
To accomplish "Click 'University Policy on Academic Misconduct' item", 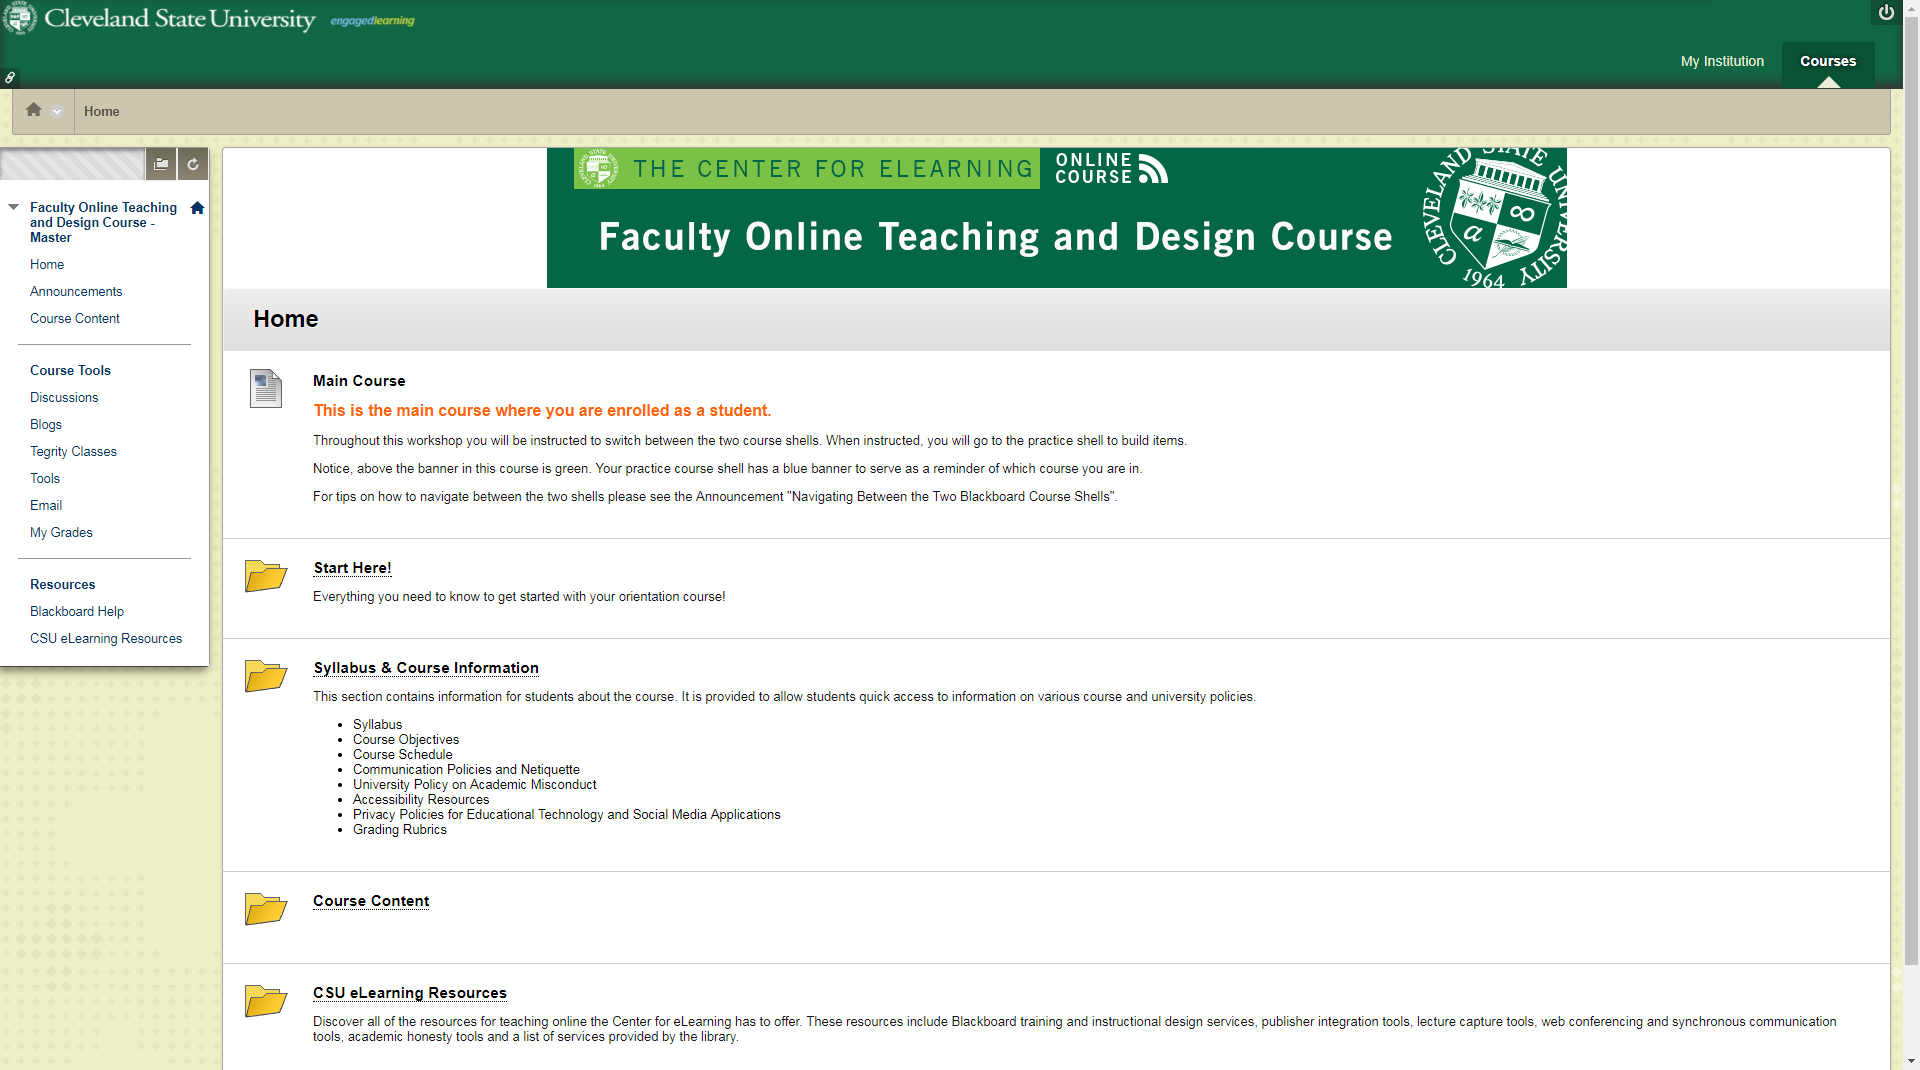I will (x=474, y=785).
